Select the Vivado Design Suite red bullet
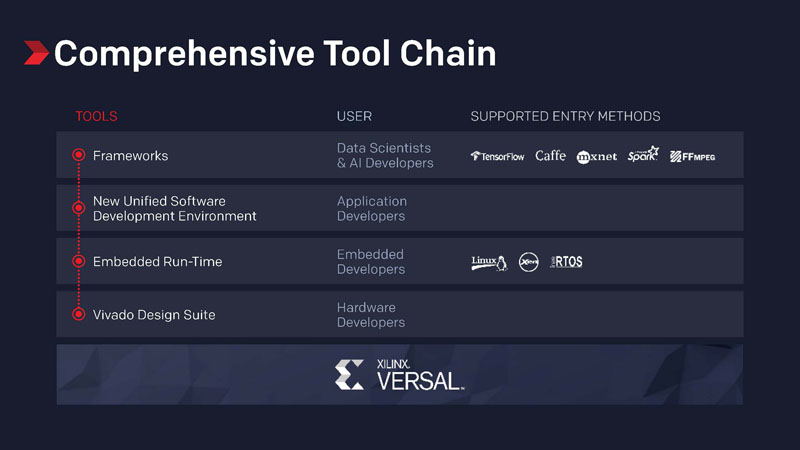Screen dimensions: 800x450 (x=79, y=314)
